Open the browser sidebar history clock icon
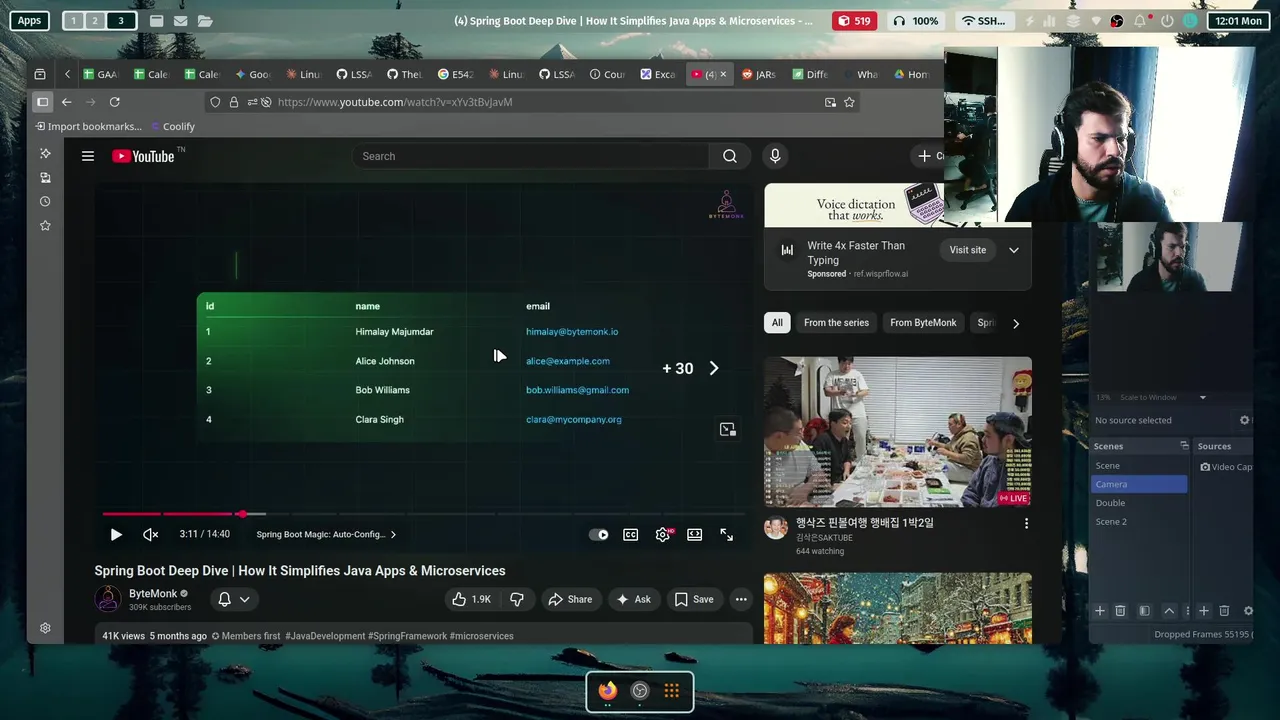This screenshot has height=720, width=1280. (x=45, y=202)
